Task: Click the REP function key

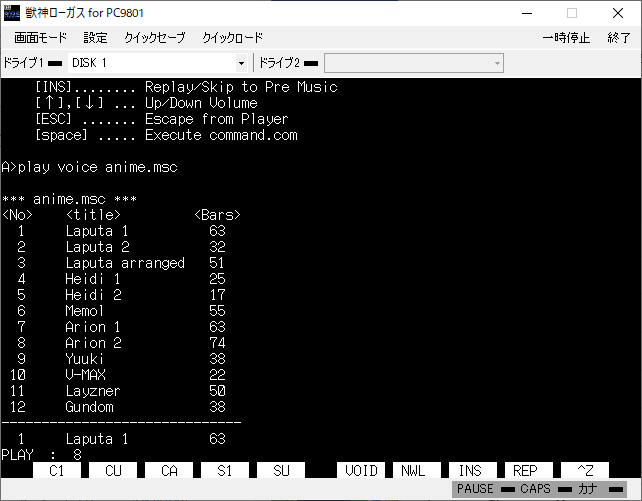Action: point(529,470)
